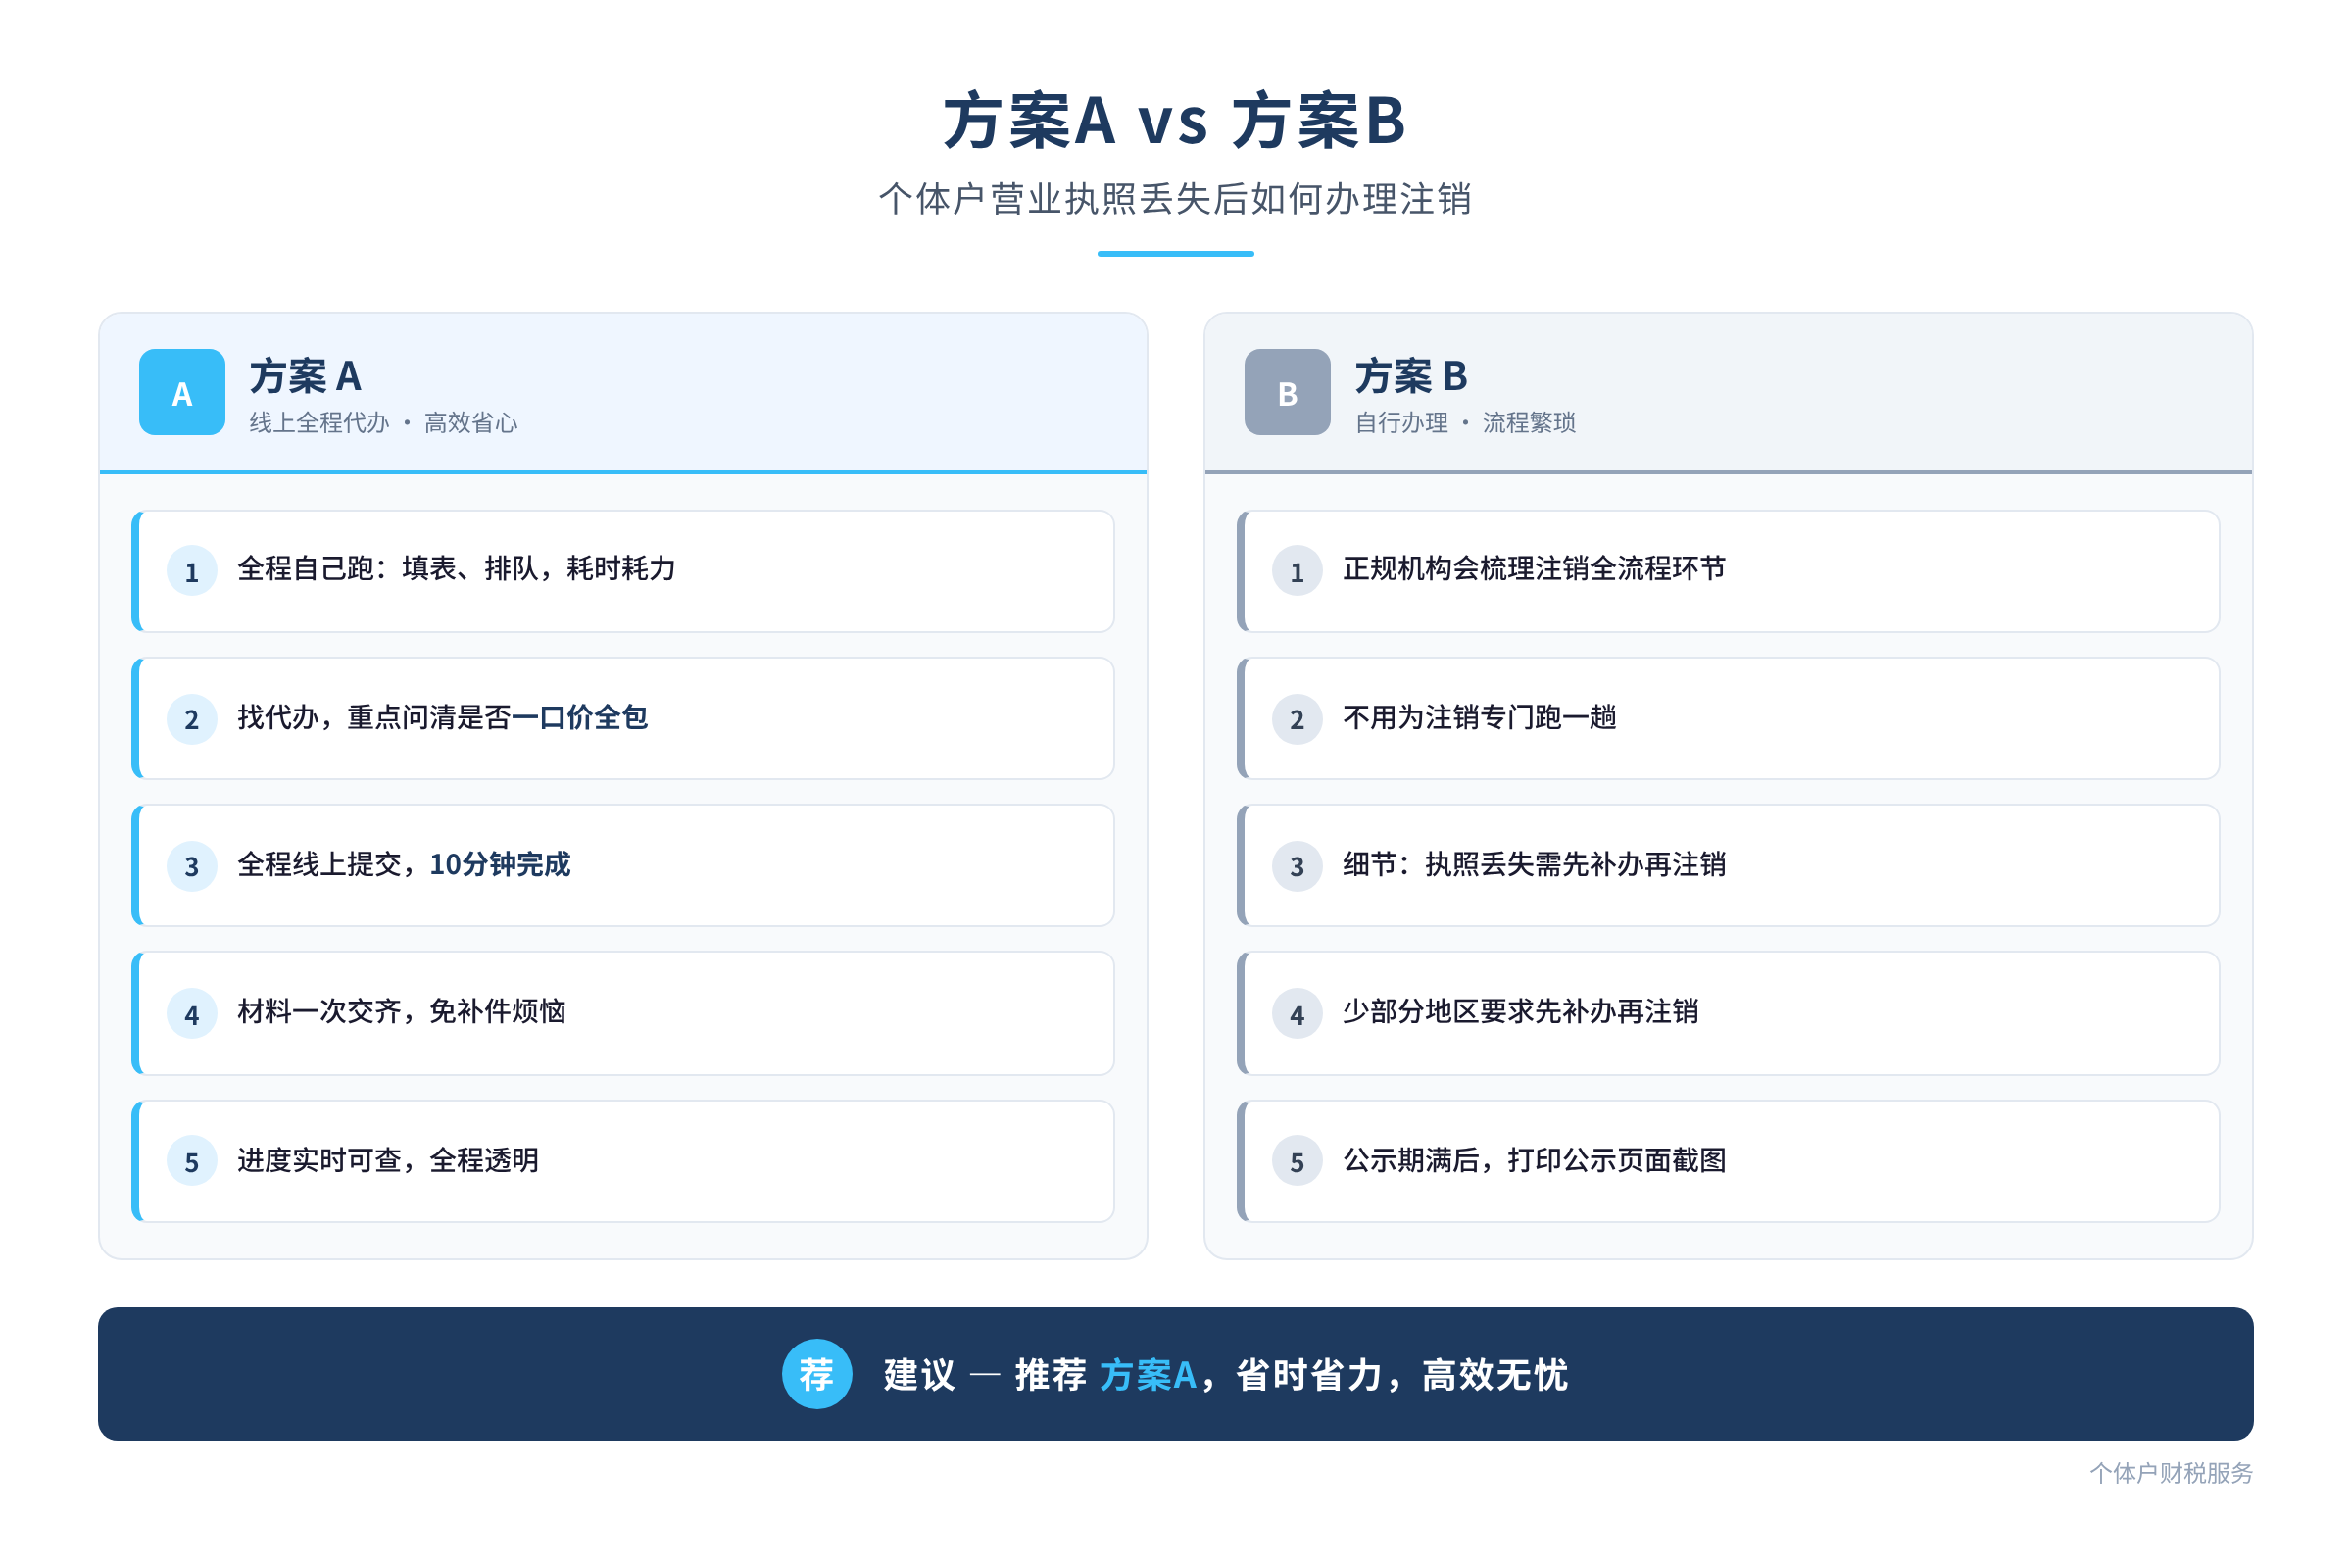
Task: Select text 不用为注销专门跑一趟
Action: point(1479,717)
